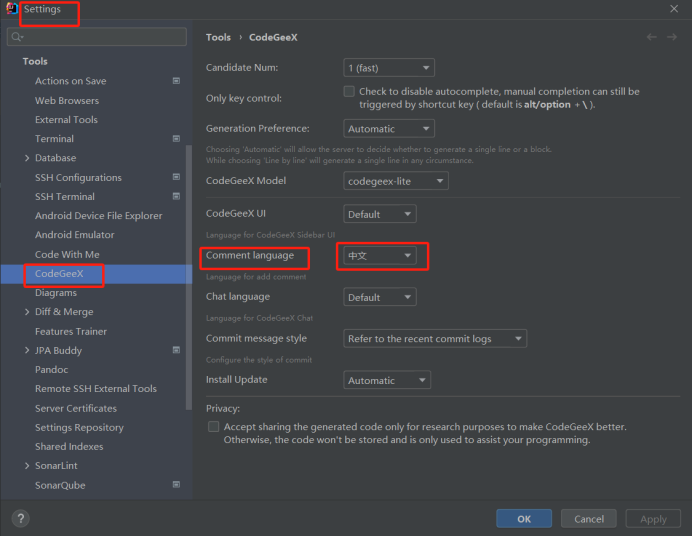This screenshot has height=536, width=692.
Task: Open Server Certificates settings
Action: (x=76, y=409)
